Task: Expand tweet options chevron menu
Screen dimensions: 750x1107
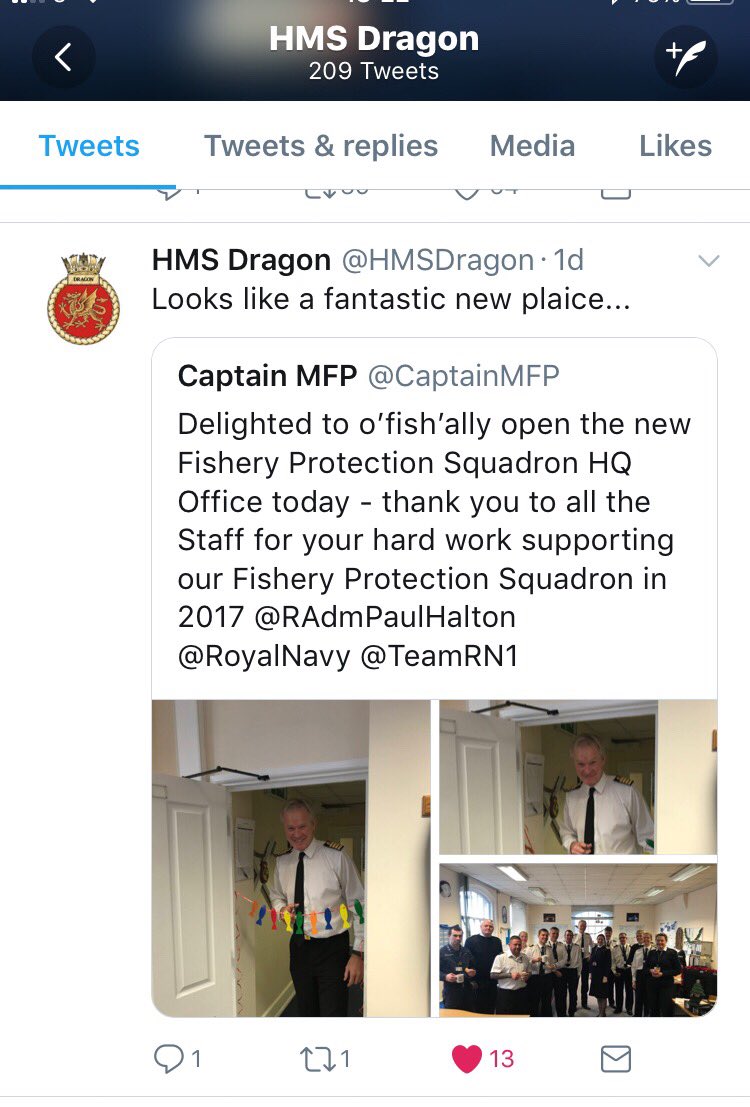Action: [708, 261]
